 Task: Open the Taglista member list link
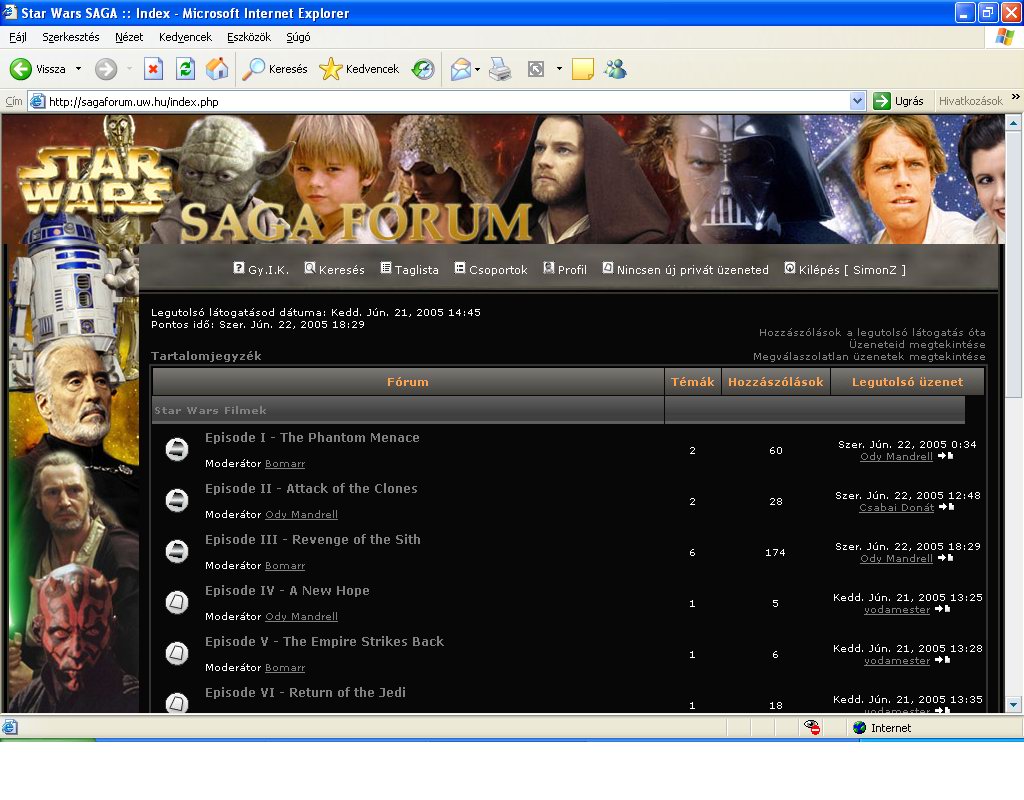pyautogui.click(x=409, y=269)
